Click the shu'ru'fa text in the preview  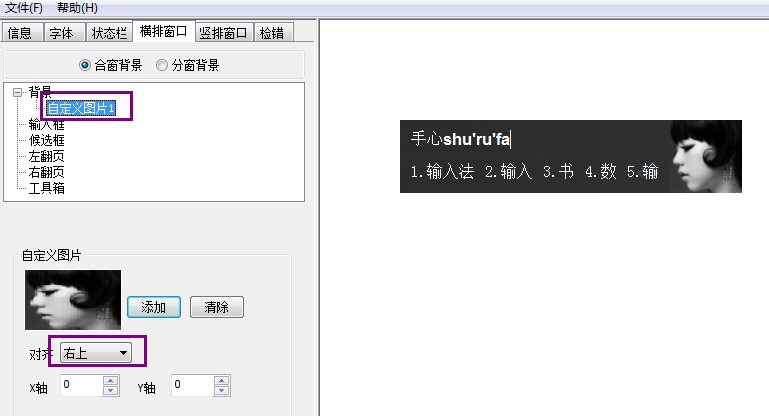476,139
